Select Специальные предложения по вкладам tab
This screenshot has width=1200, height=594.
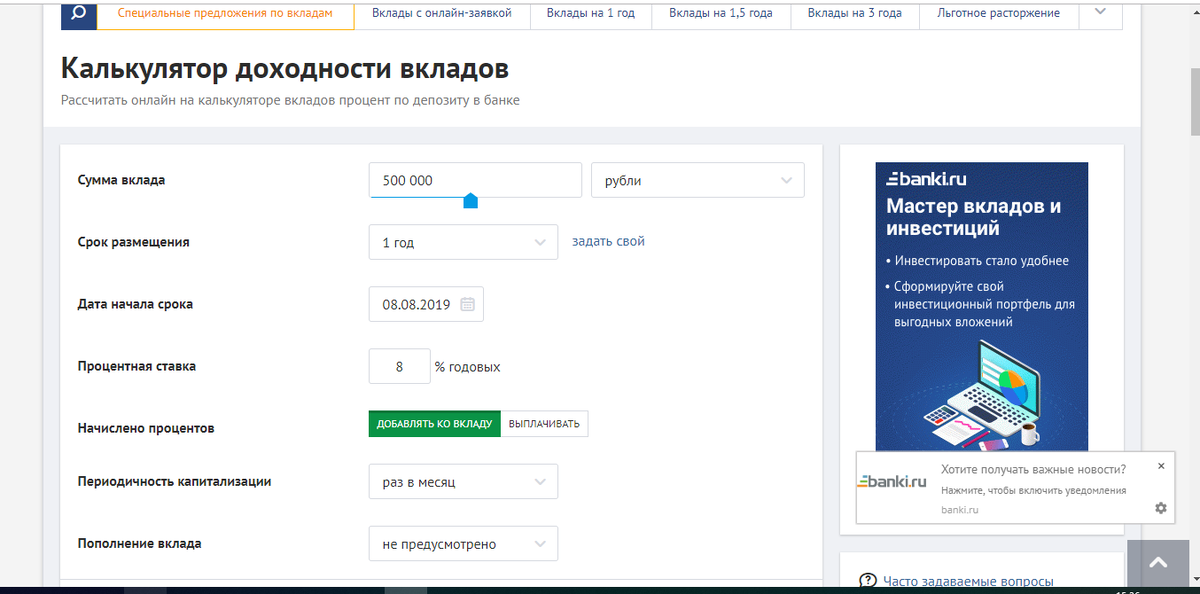pyautogui.click(x=225, y=13)
